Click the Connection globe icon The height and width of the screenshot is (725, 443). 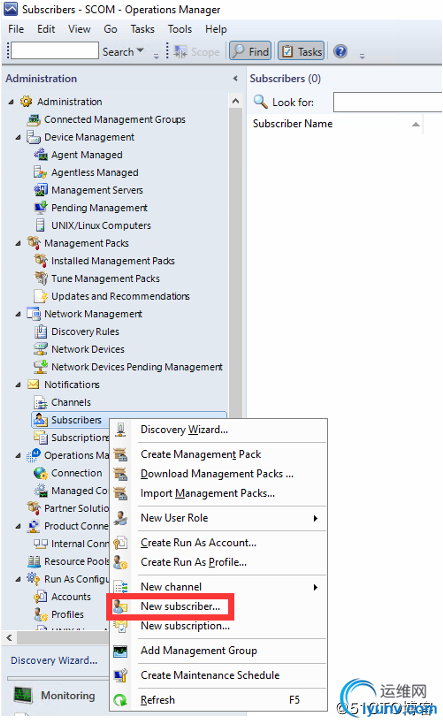41,473
